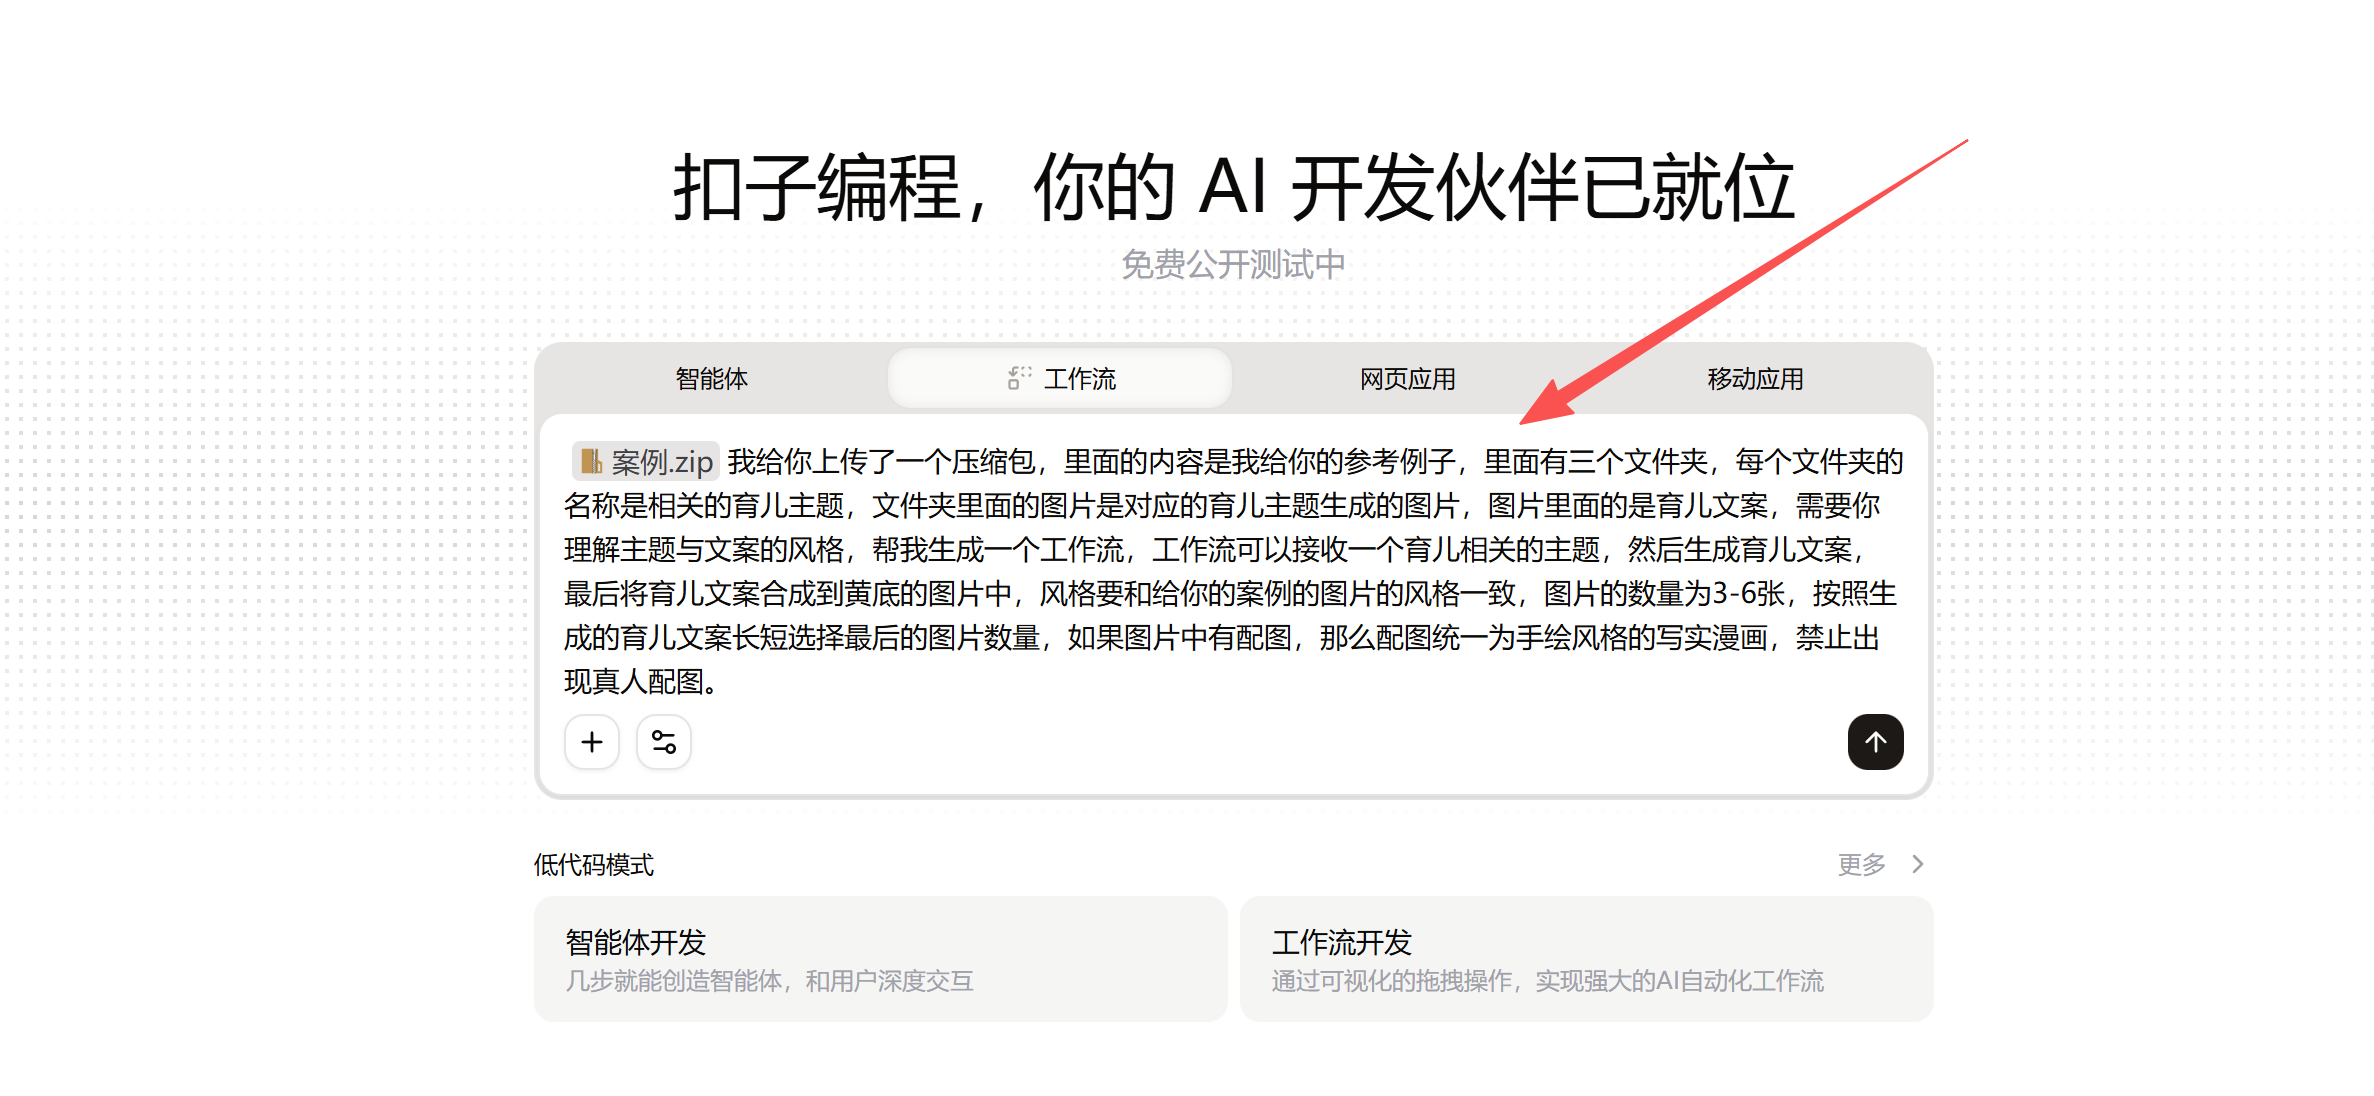Switch to the 智能体 tab
Viewport: 2374px width, 1096px height.
711,379
